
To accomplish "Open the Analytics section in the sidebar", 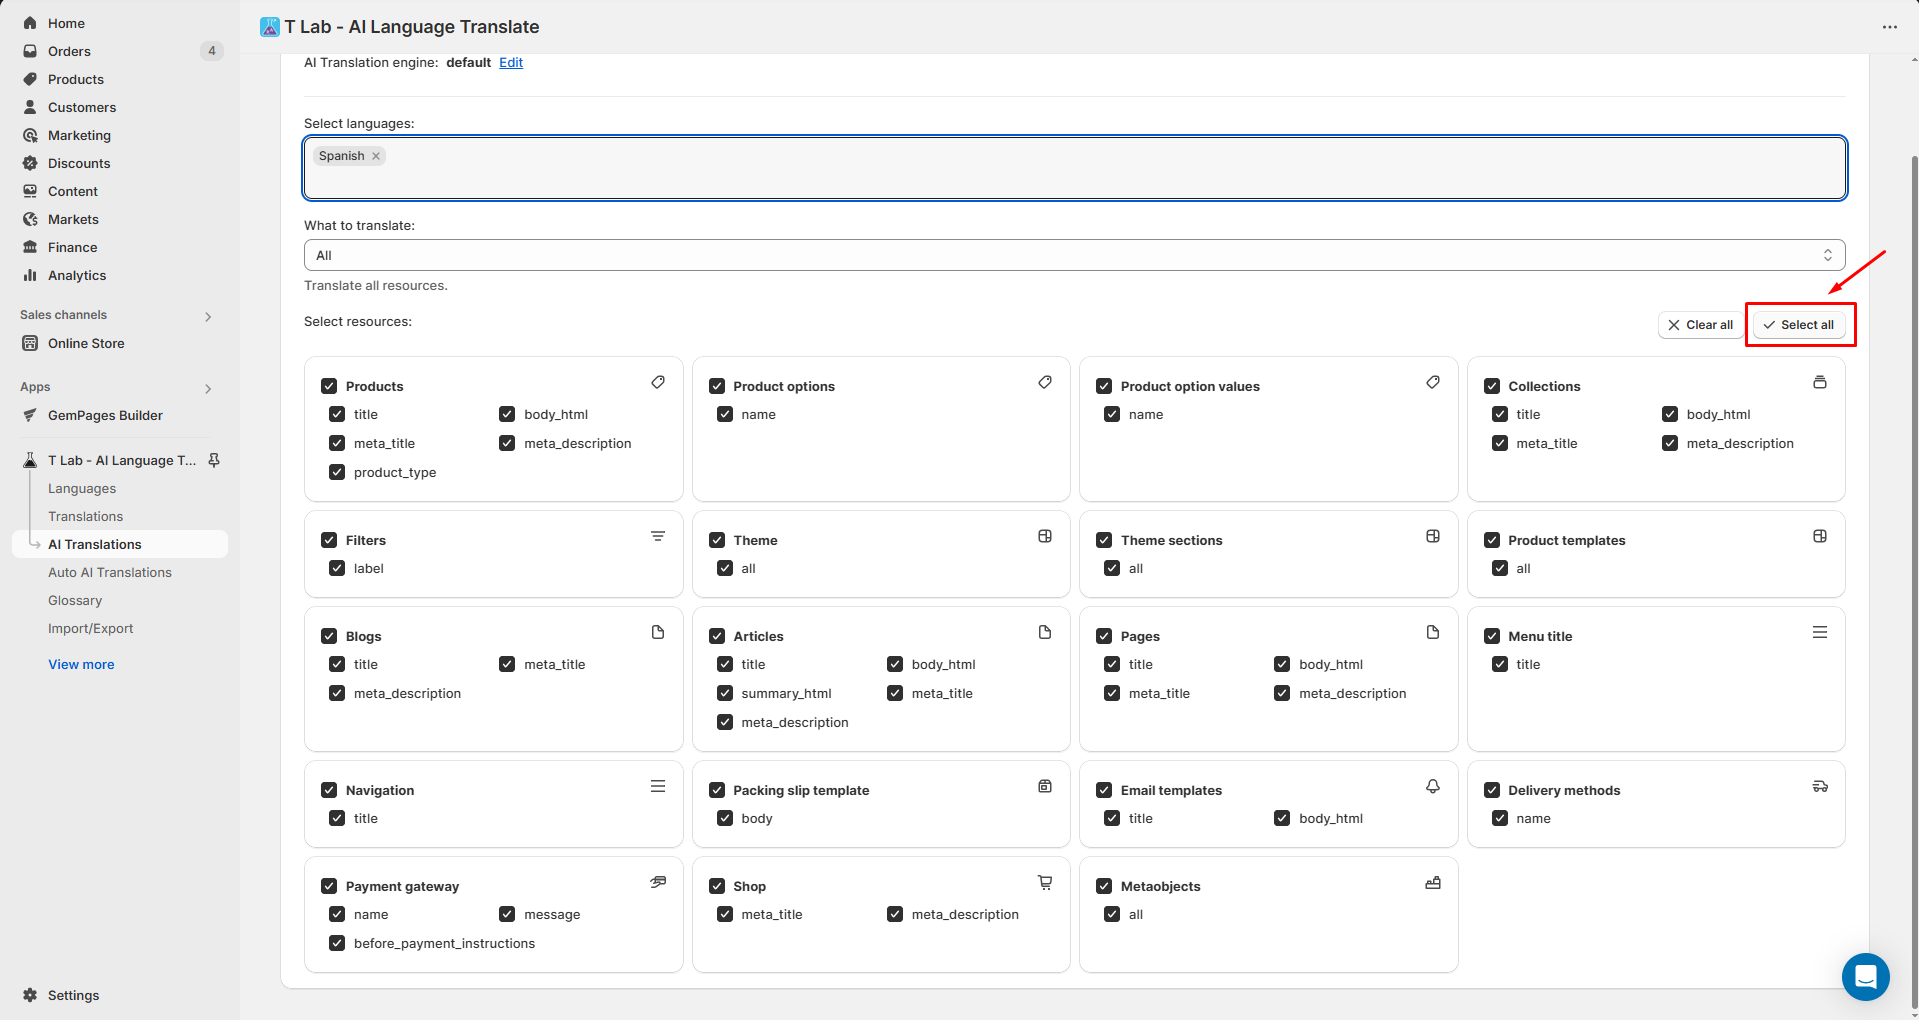I will 75,275.
